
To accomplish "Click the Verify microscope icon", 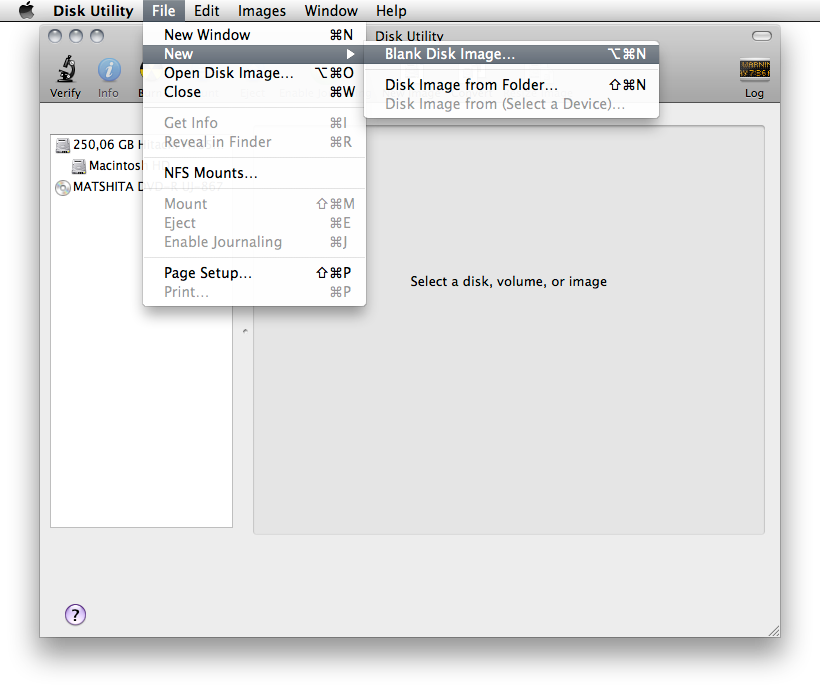I will pyautogui.click(x=66, y=69).
